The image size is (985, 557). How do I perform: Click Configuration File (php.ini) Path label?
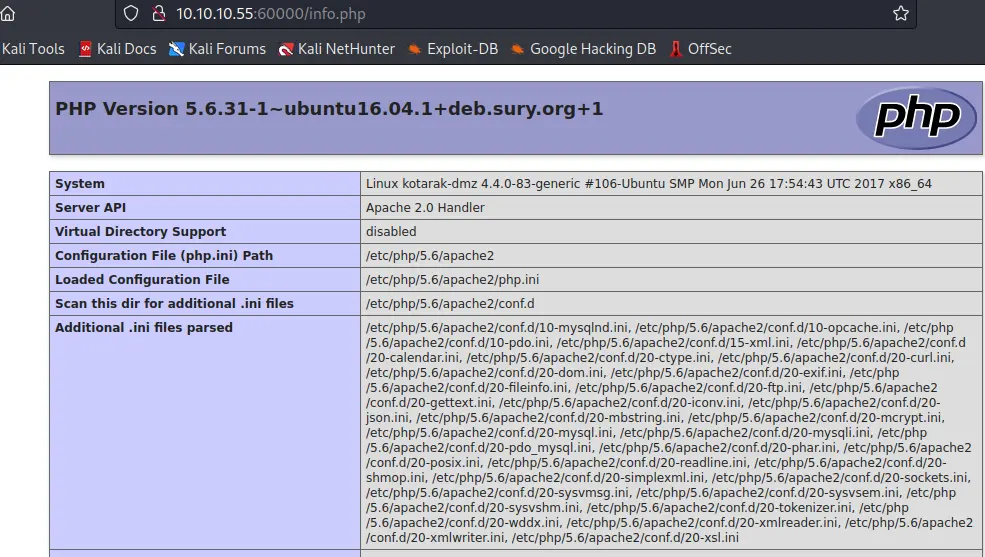[164, 256]
